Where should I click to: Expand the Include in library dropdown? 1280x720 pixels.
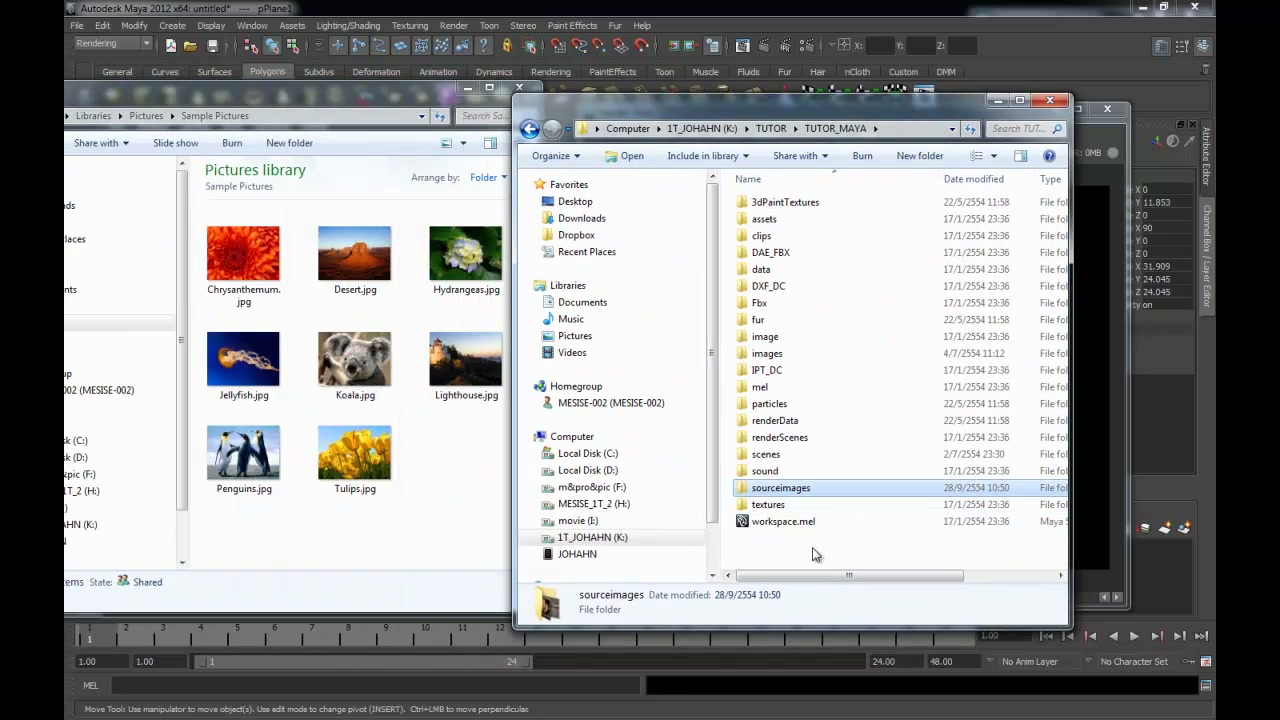point(708,156)
